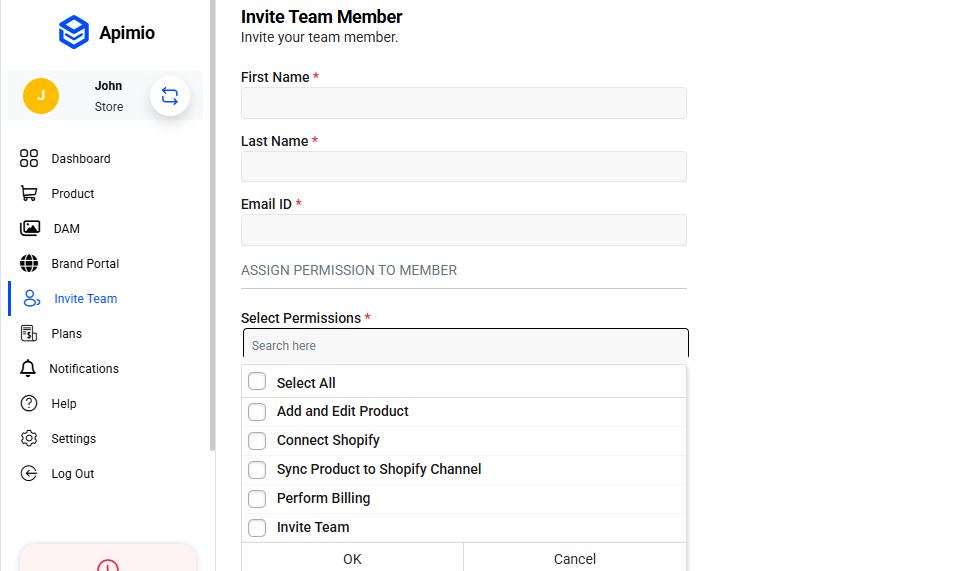This screenshot has height=571, width=953.
Task: Click the Dashboard grid icon
Action: pyautogui.click(x=29, y=159)
